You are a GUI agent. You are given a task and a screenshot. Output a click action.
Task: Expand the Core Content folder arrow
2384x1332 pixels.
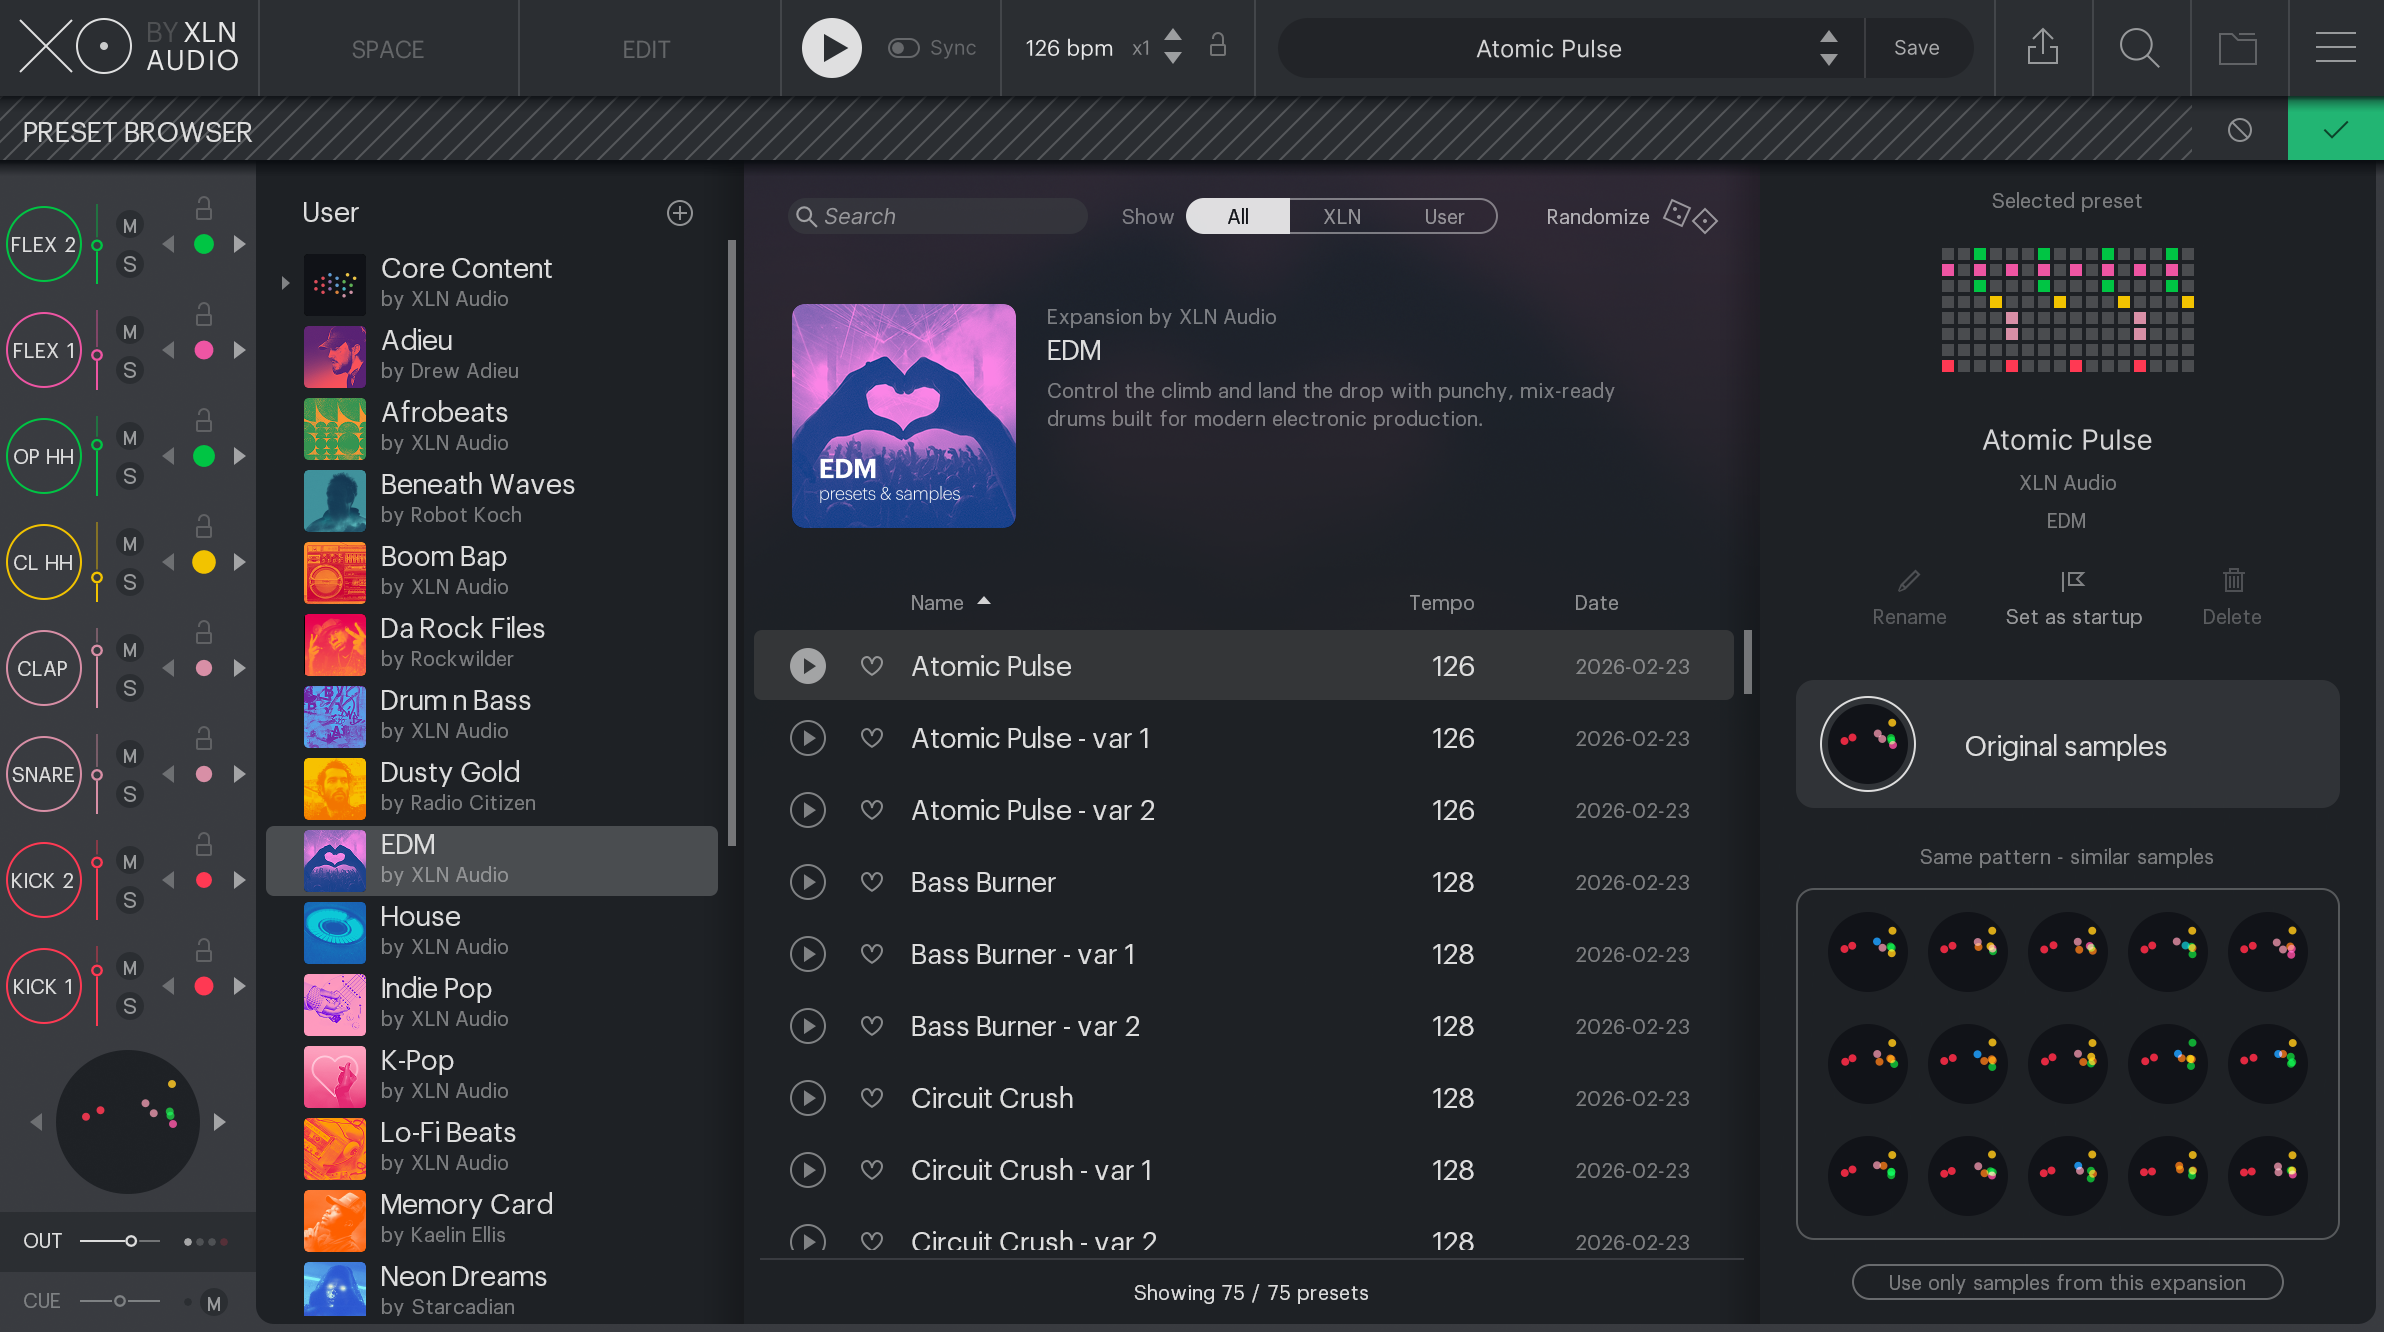[285, 283]
